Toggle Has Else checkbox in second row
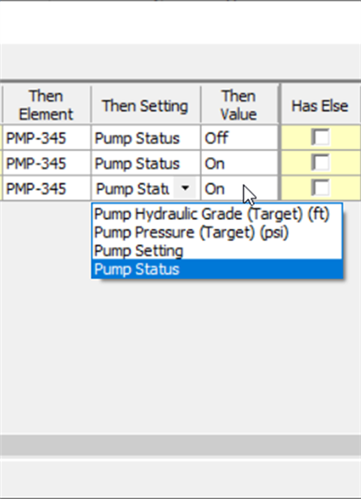361x499 pixels. pos(320,163)
